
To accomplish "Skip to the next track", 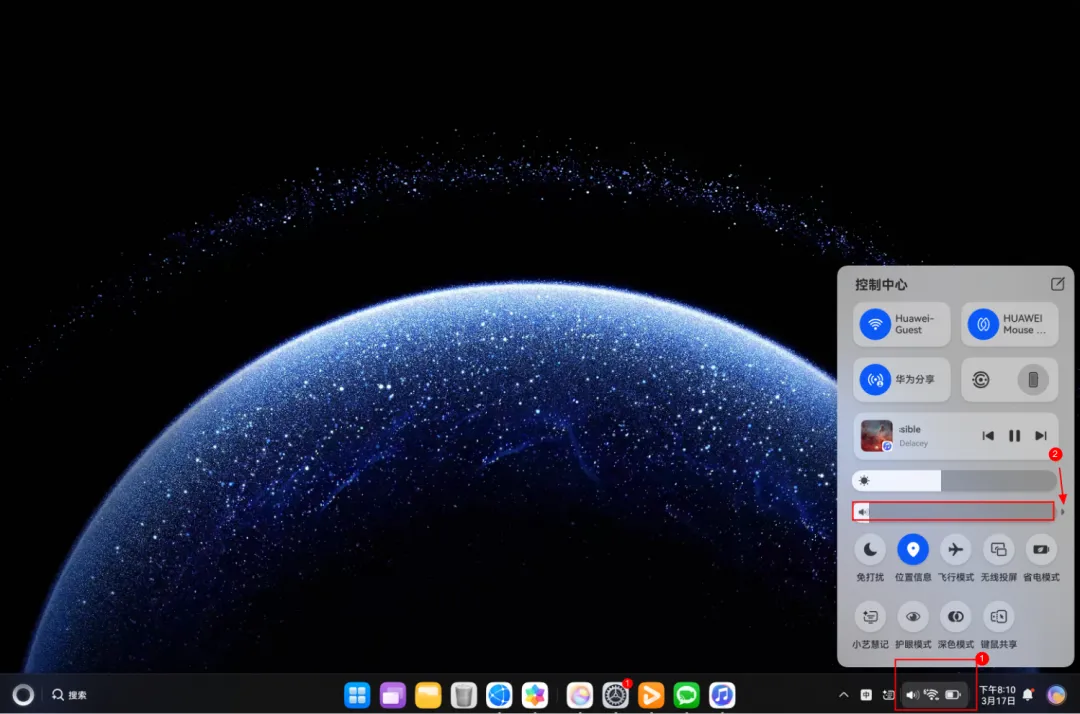I will click(x=1041, y=436).
